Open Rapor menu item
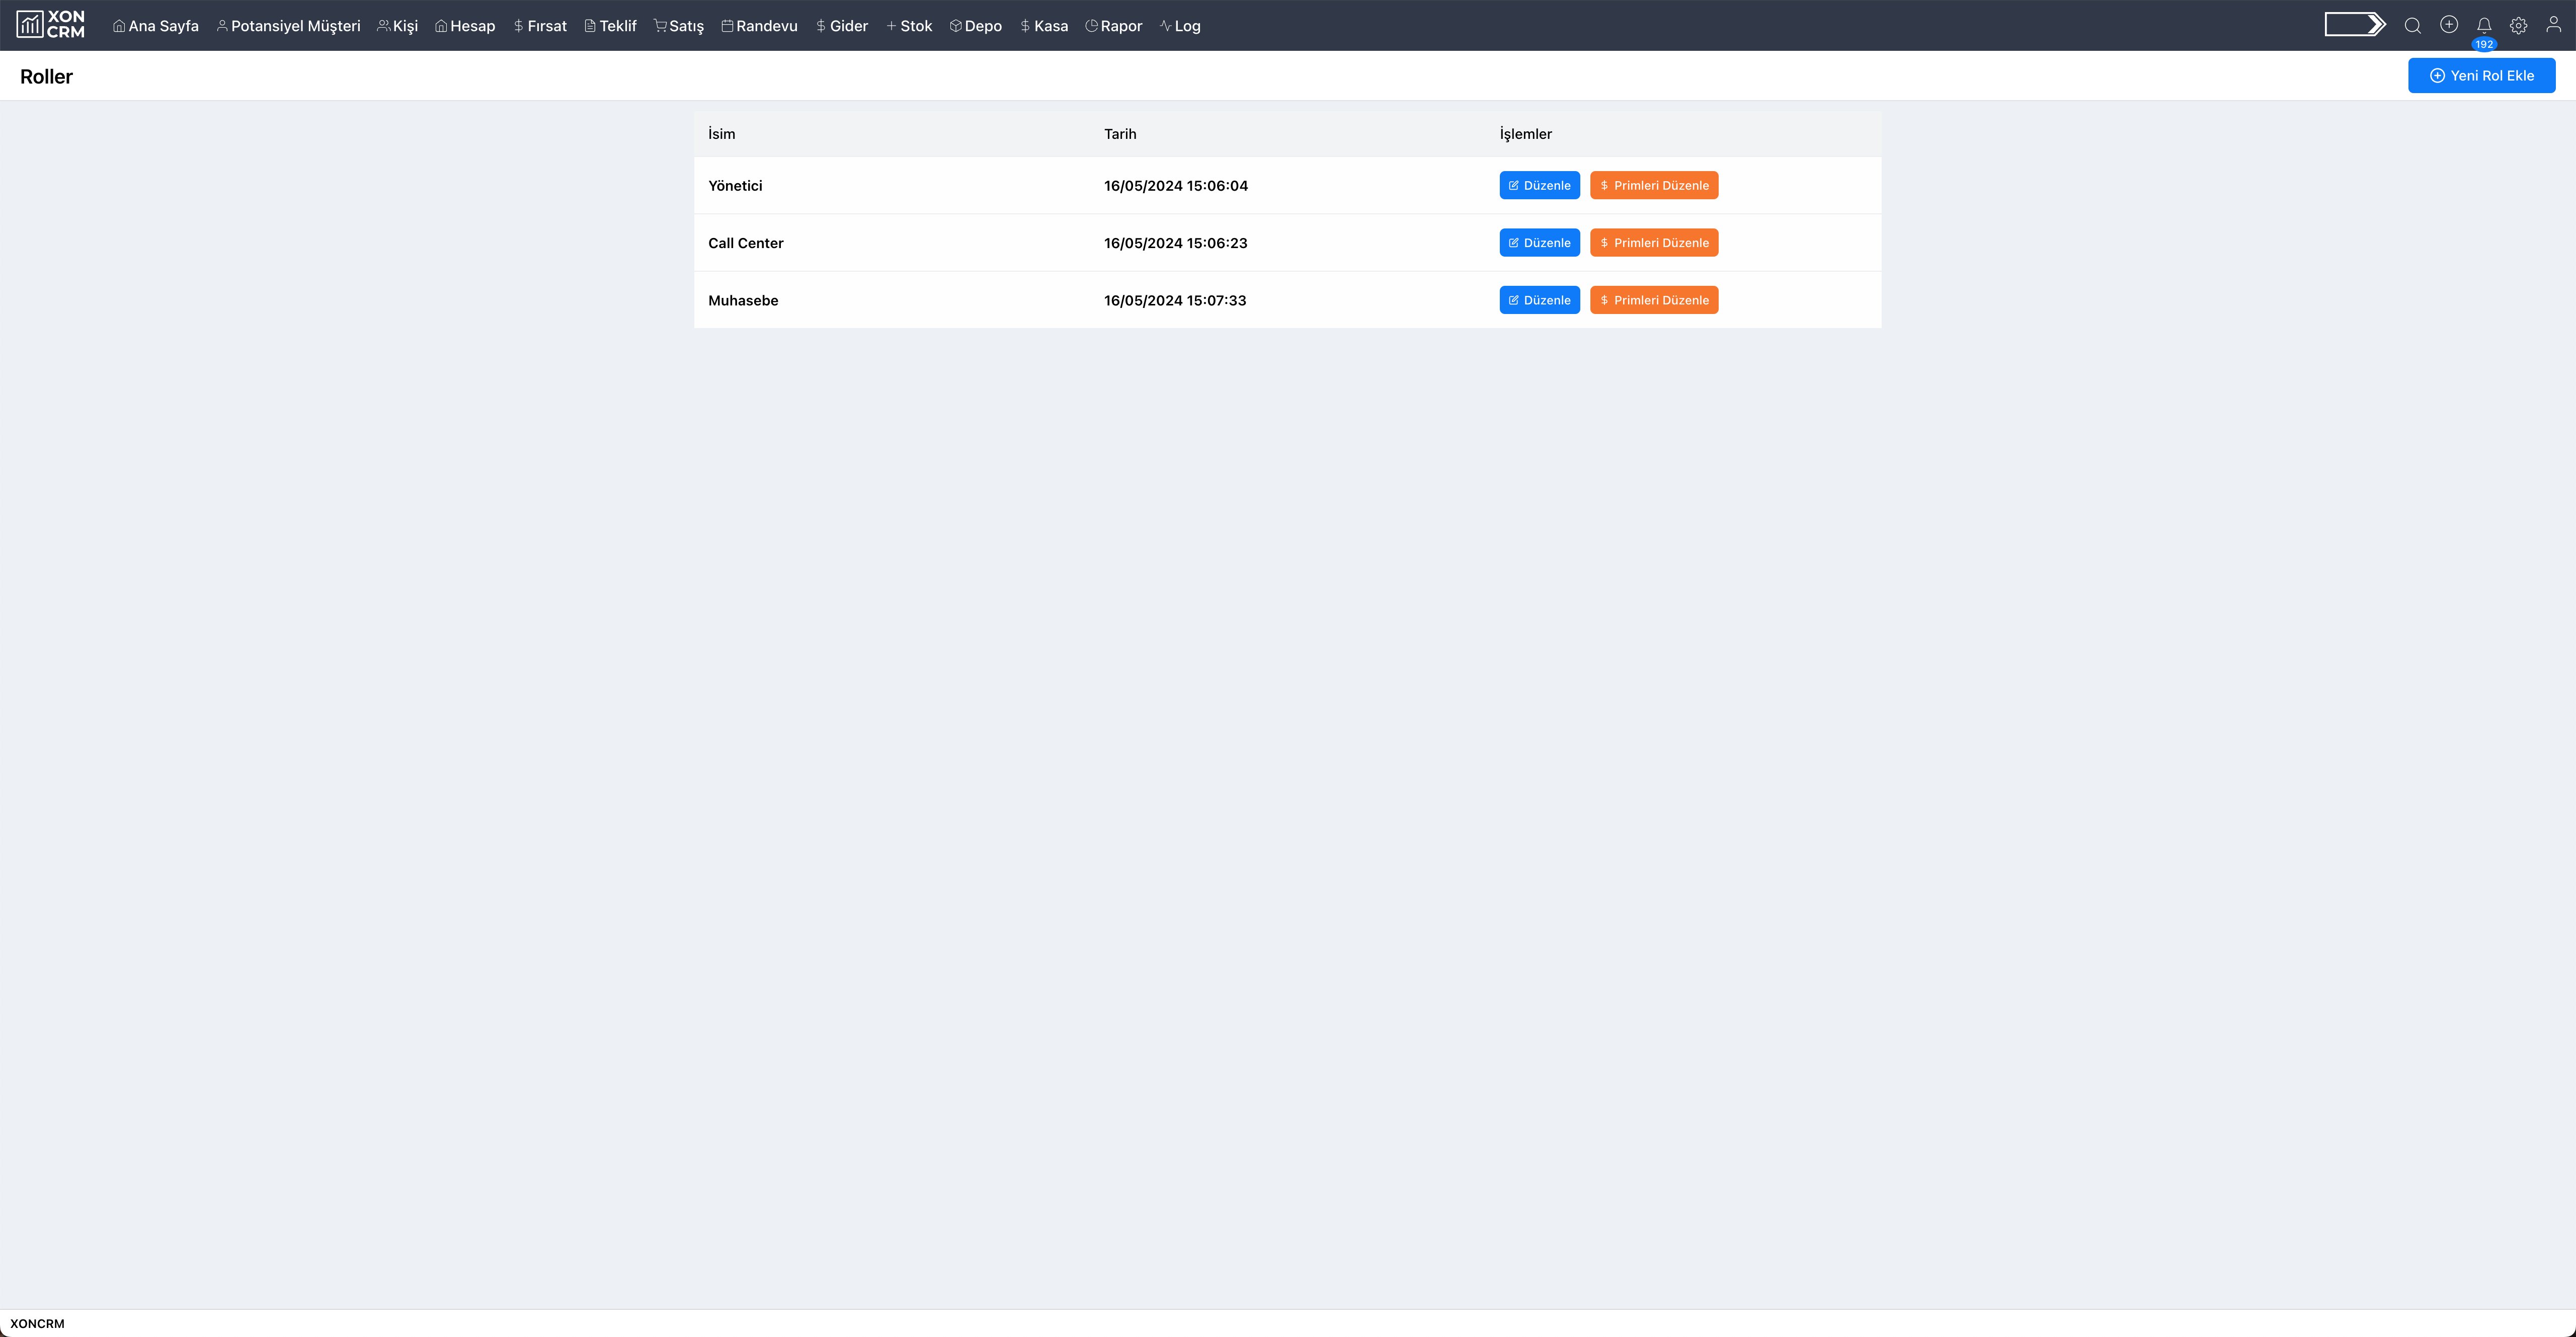This screenshot has width=2576, height=1337. pyautogui.click(x=1114, y=26)
